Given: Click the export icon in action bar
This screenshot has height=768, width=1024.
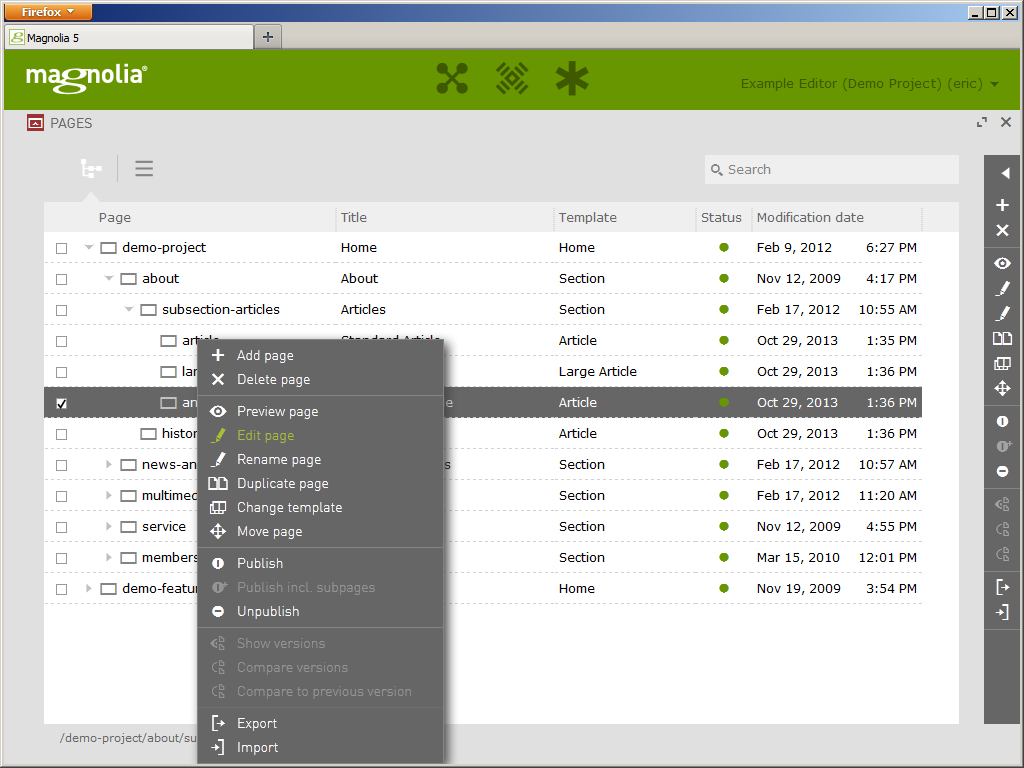Looking at the screenshot, I should click(x=1002, y=587).
